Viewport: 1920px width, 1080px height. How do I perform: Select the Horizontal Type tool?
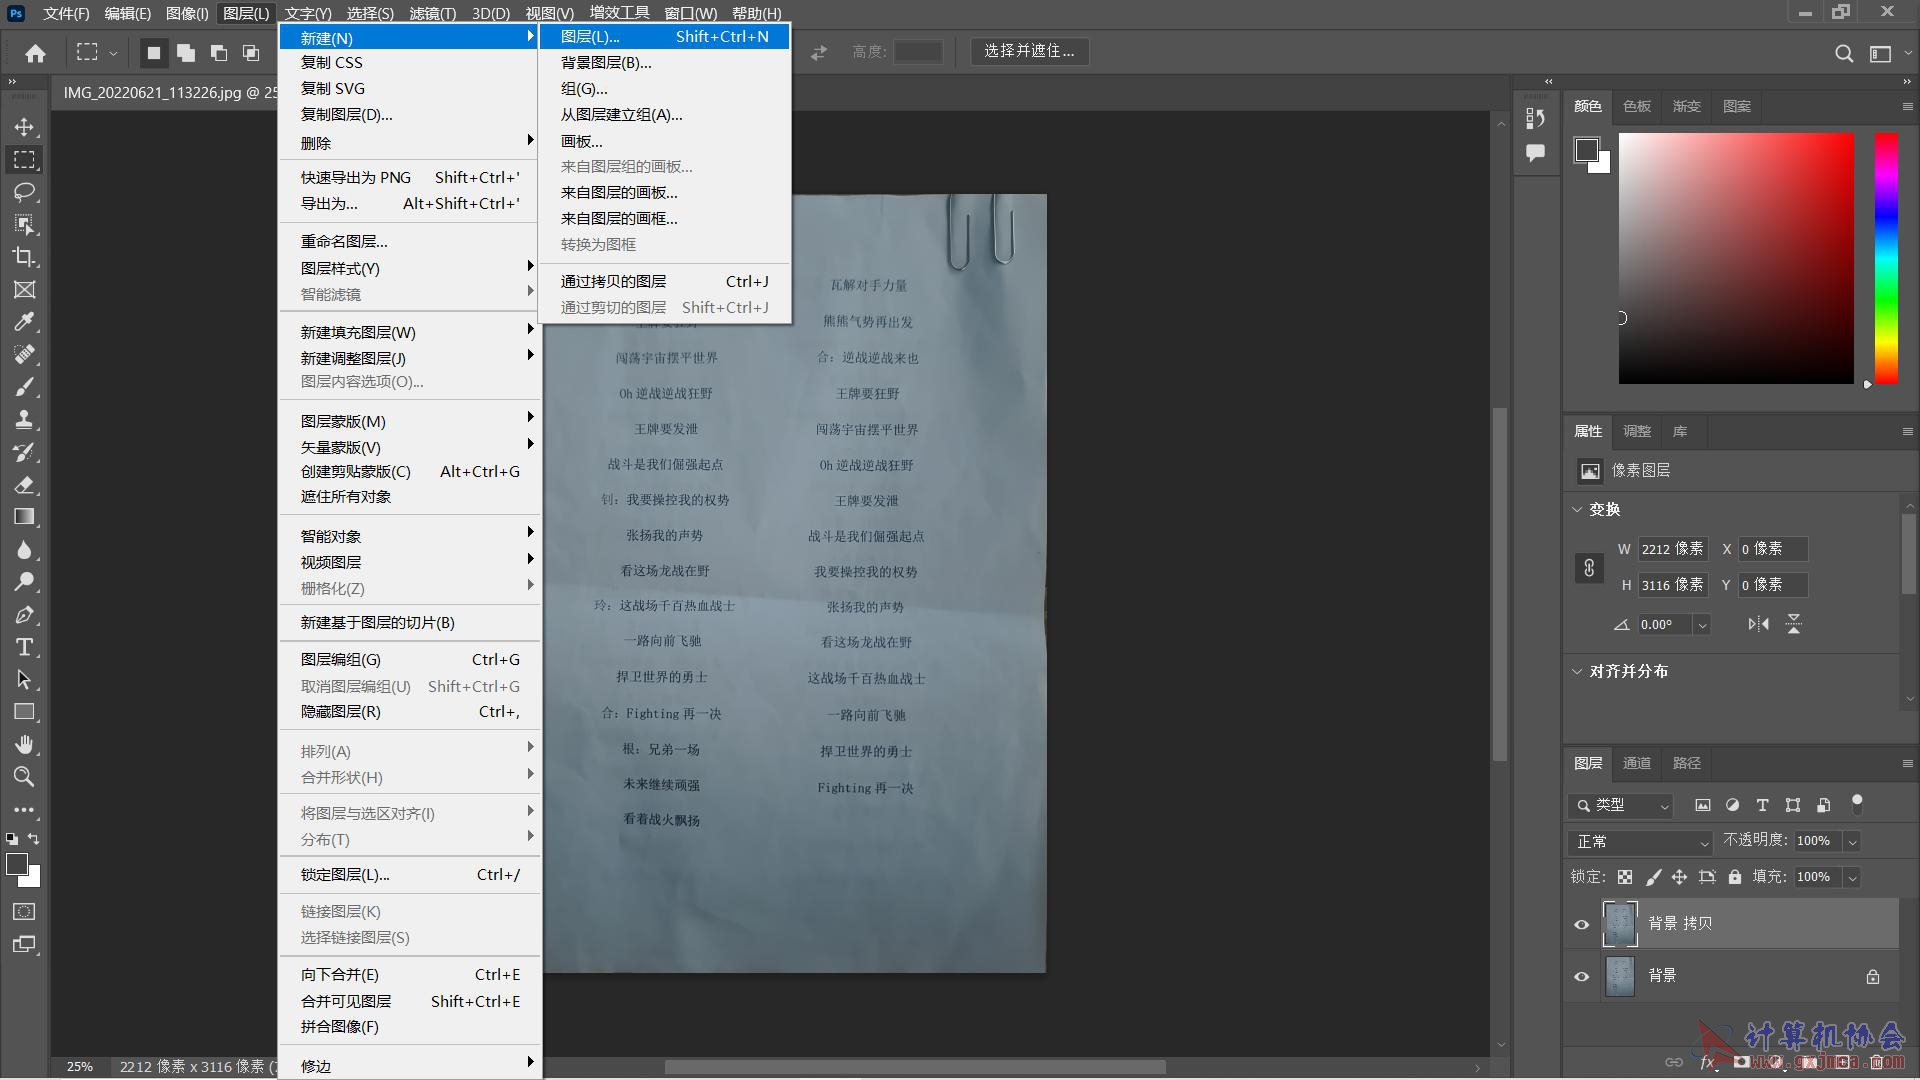[x=25, y=647]
